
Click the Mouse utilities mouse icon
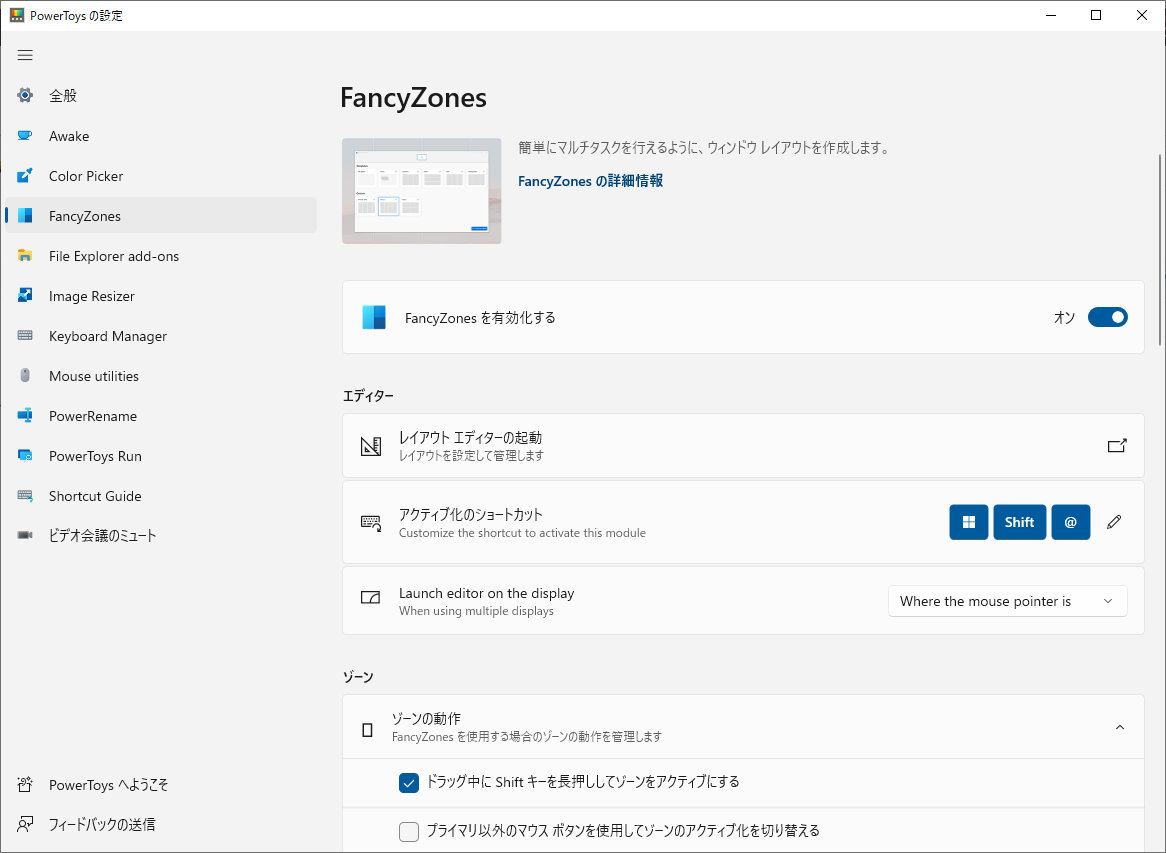pyautogui.click(x=25, y=376)
